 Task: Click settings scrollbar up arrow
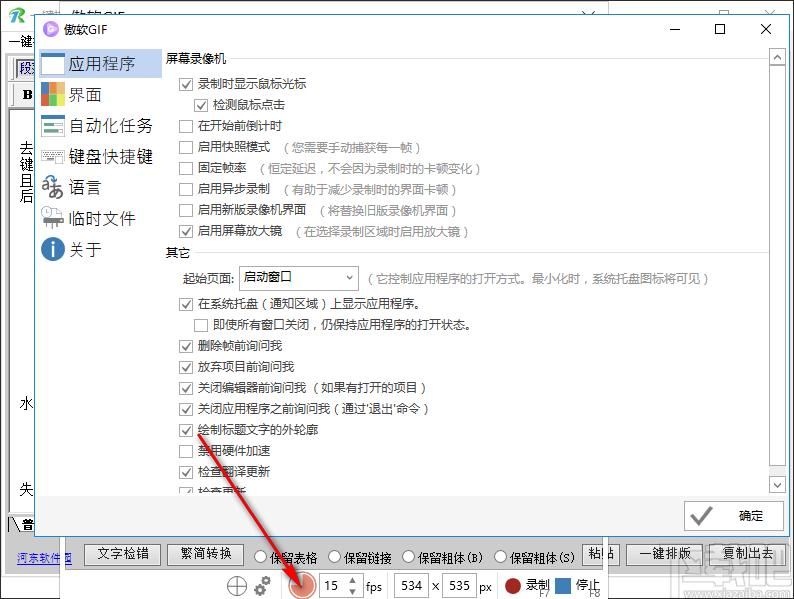coord(777,57)
